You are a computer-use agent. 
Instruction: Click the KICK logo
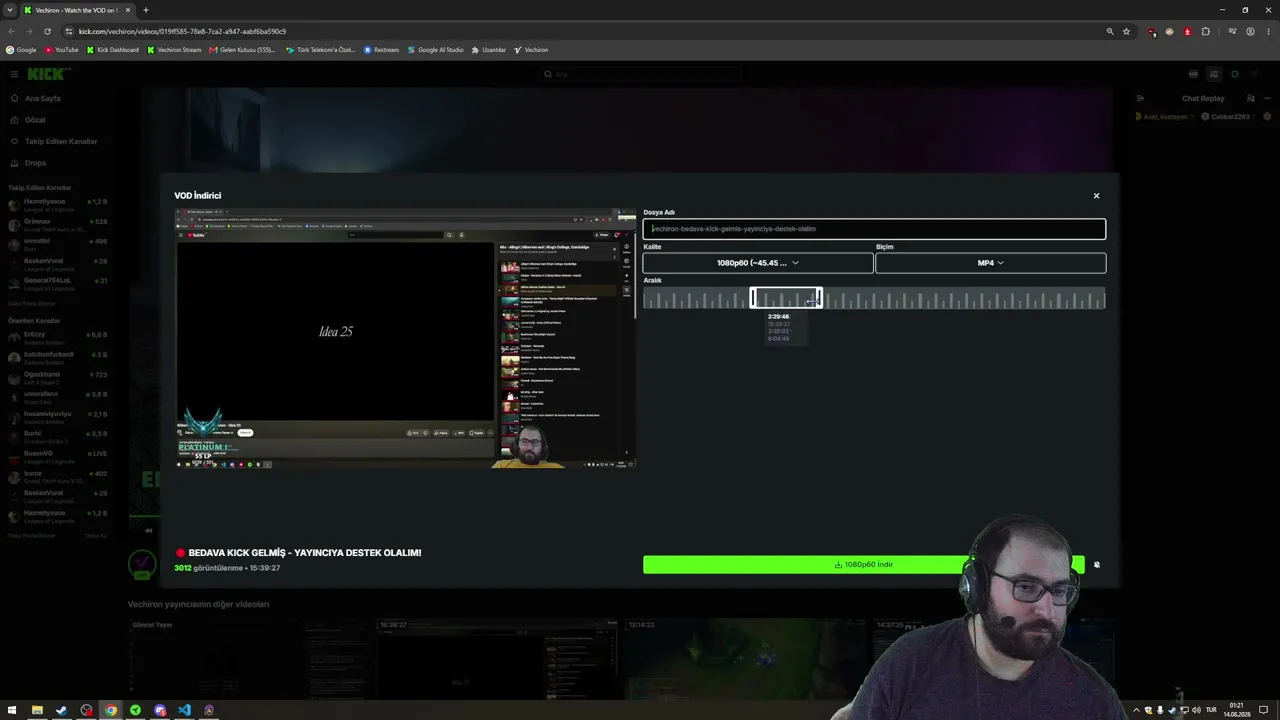pos(47,74)
